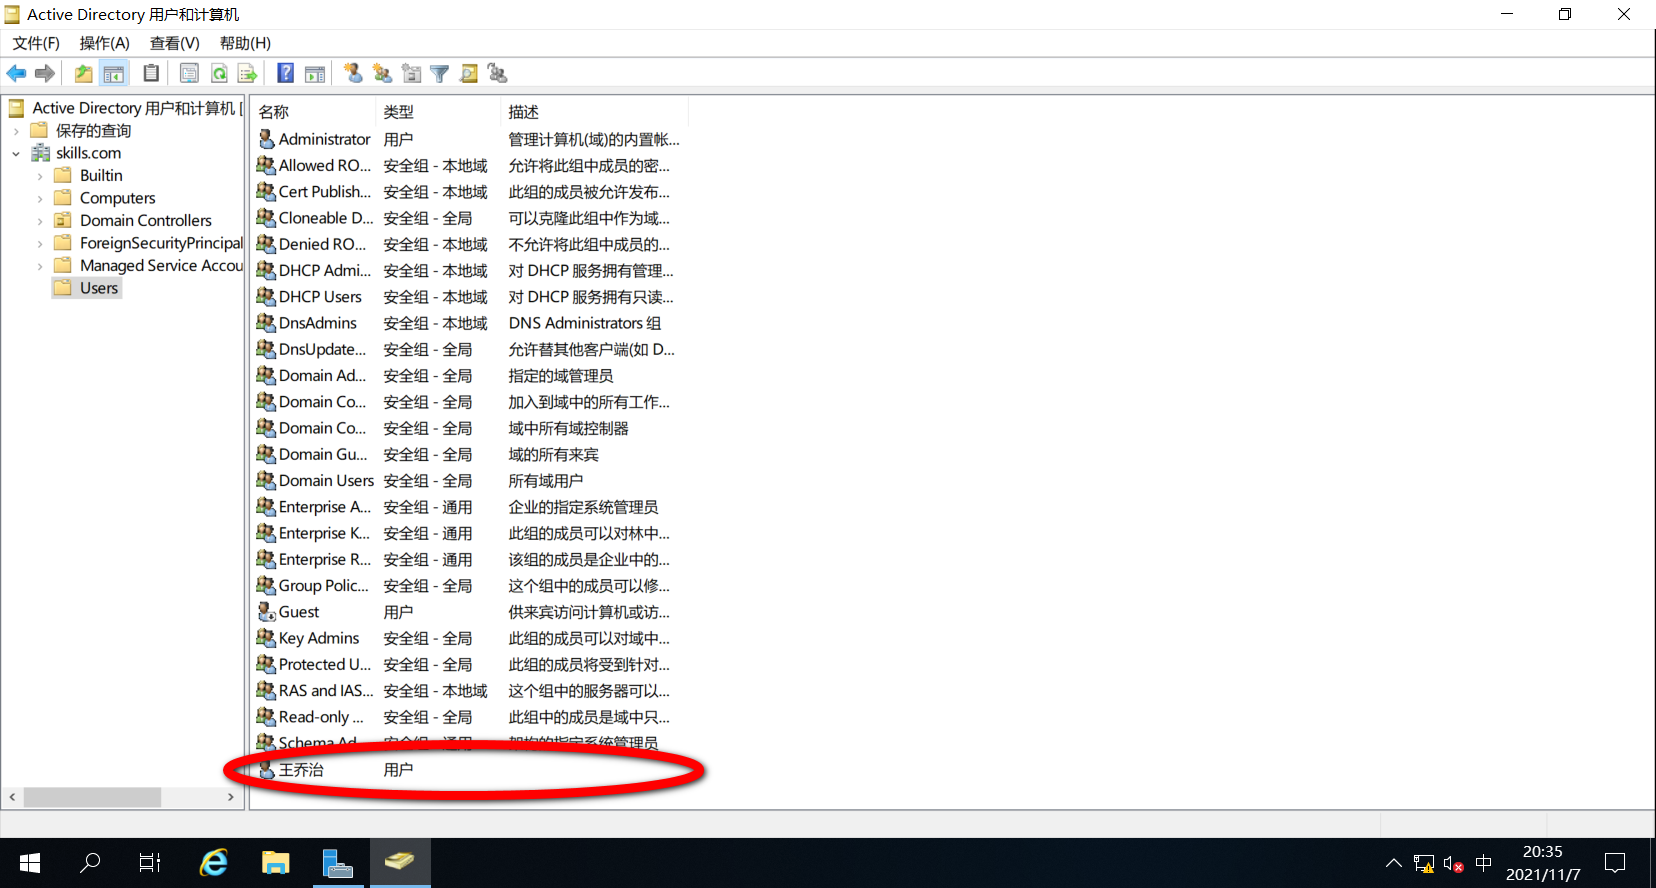Toggle the console tree pane icon
The width and height of the screenshot is (1656, 888).
pos(114,74)
